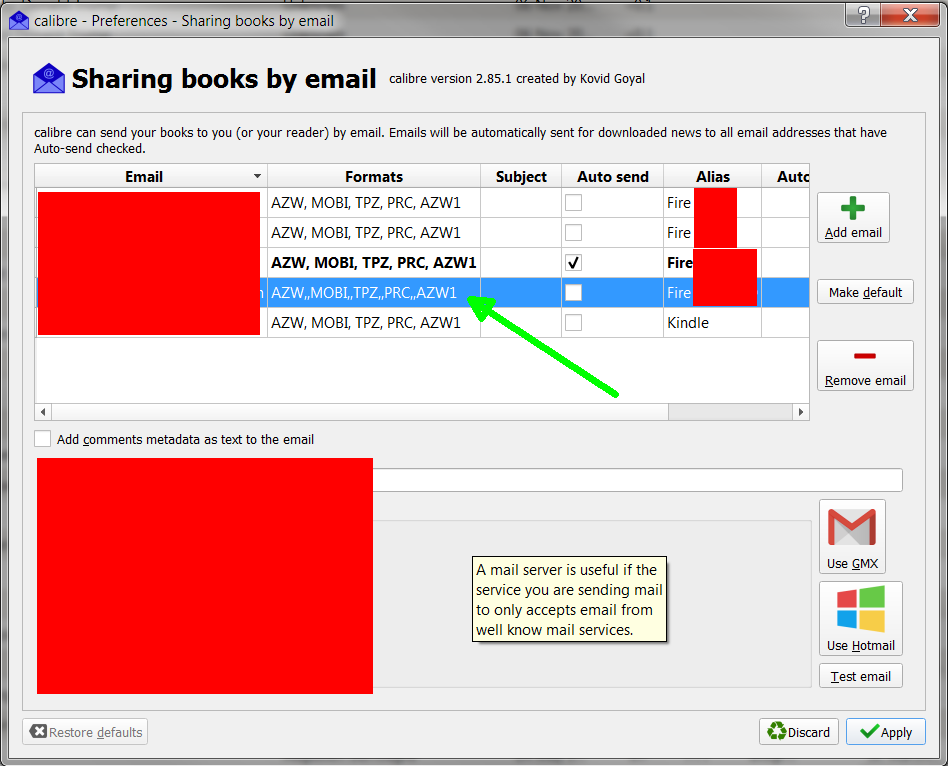Click the question mark help button in title bar
This screenshot has width=948, height=766.
tap(863, 14)
